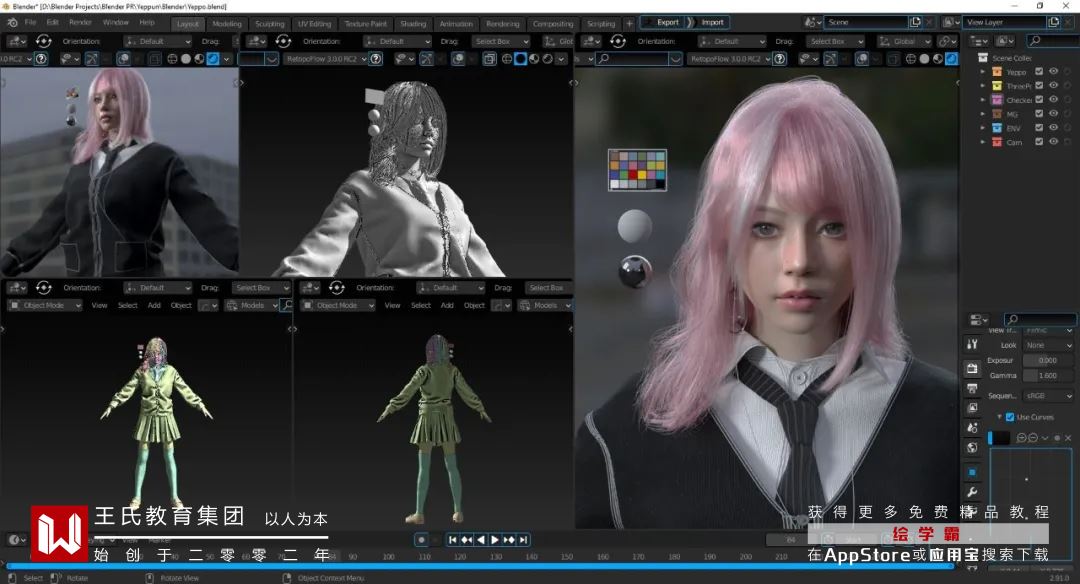Expand the Yeppo collection in outliner
Screen dimensions: 1080x584
click(983, 72)
